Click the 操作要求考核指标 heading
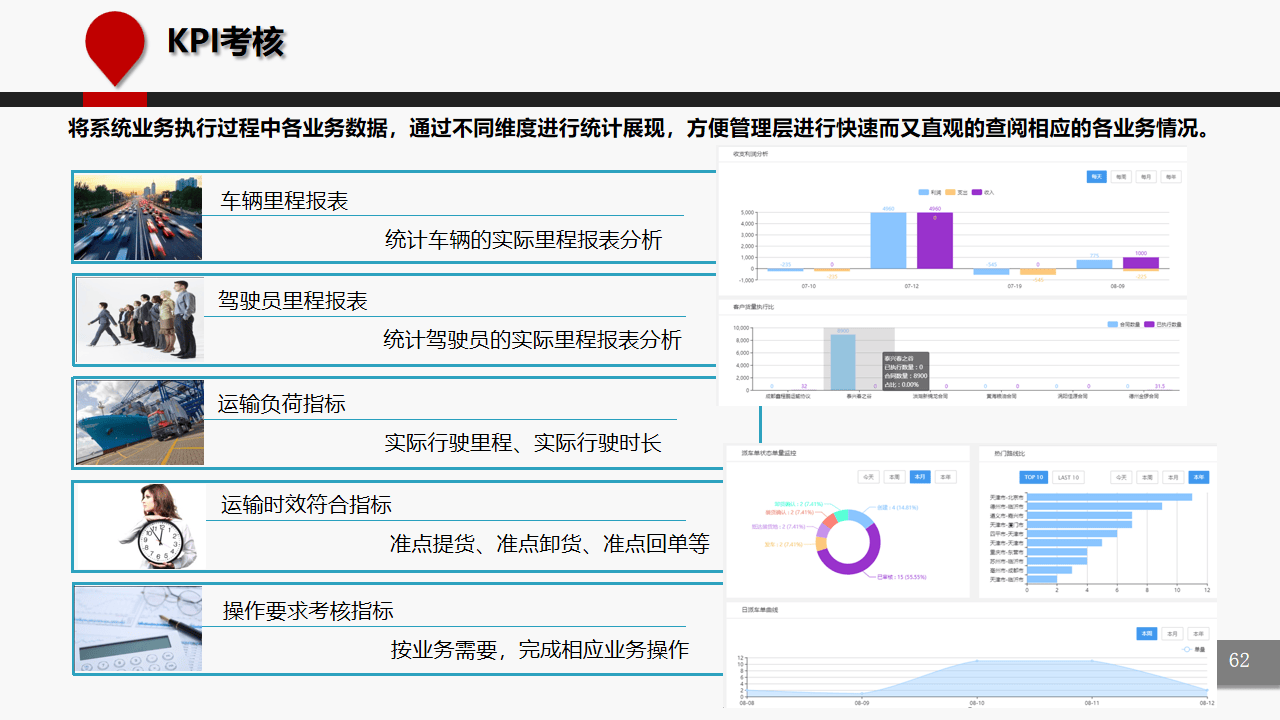 [x=308, y=611]
